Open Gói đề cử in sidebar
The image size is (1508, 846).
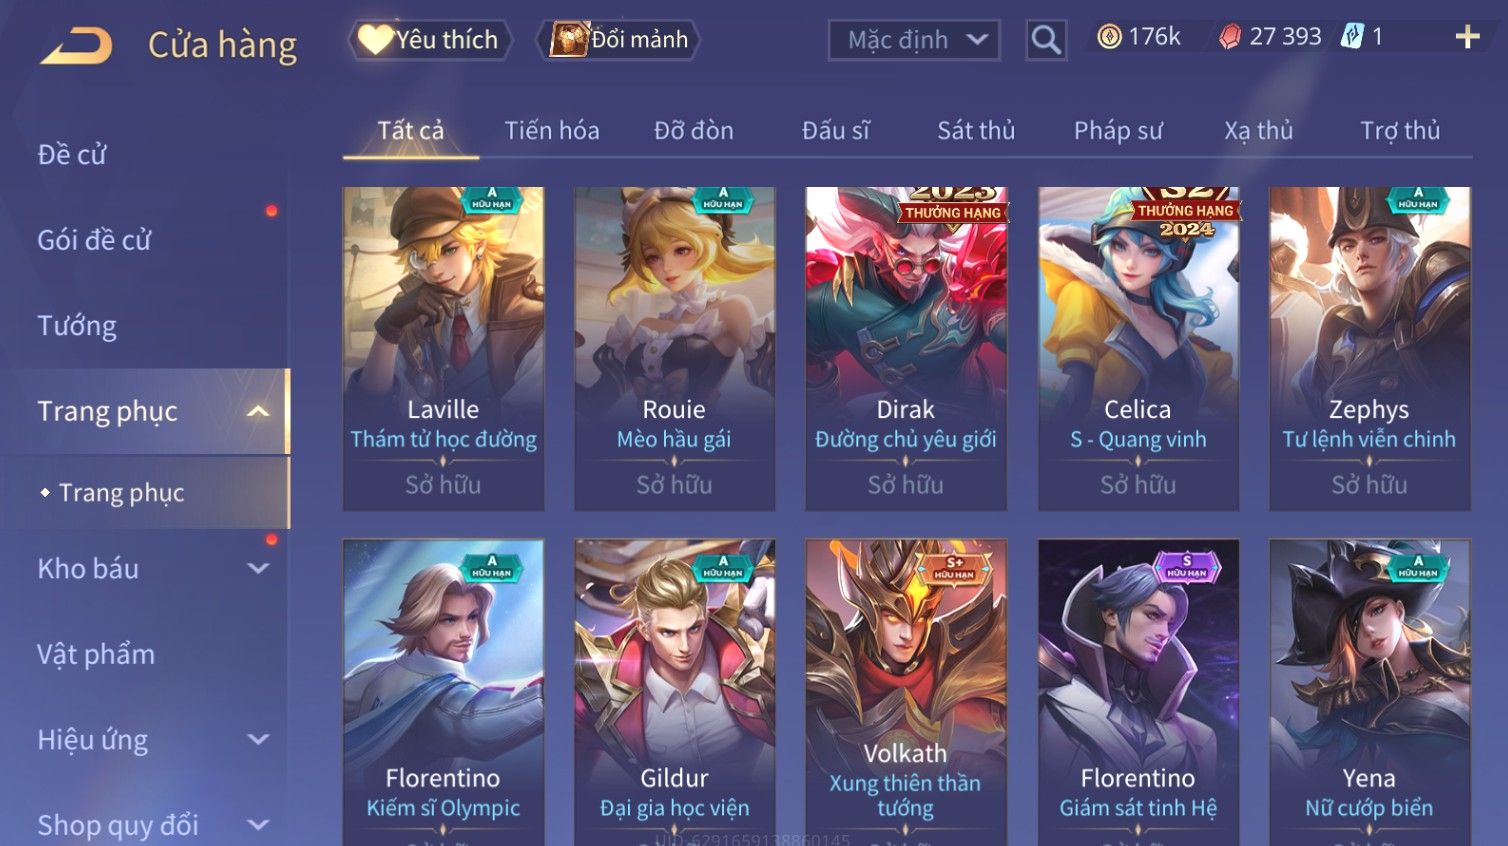coord(94,240)
